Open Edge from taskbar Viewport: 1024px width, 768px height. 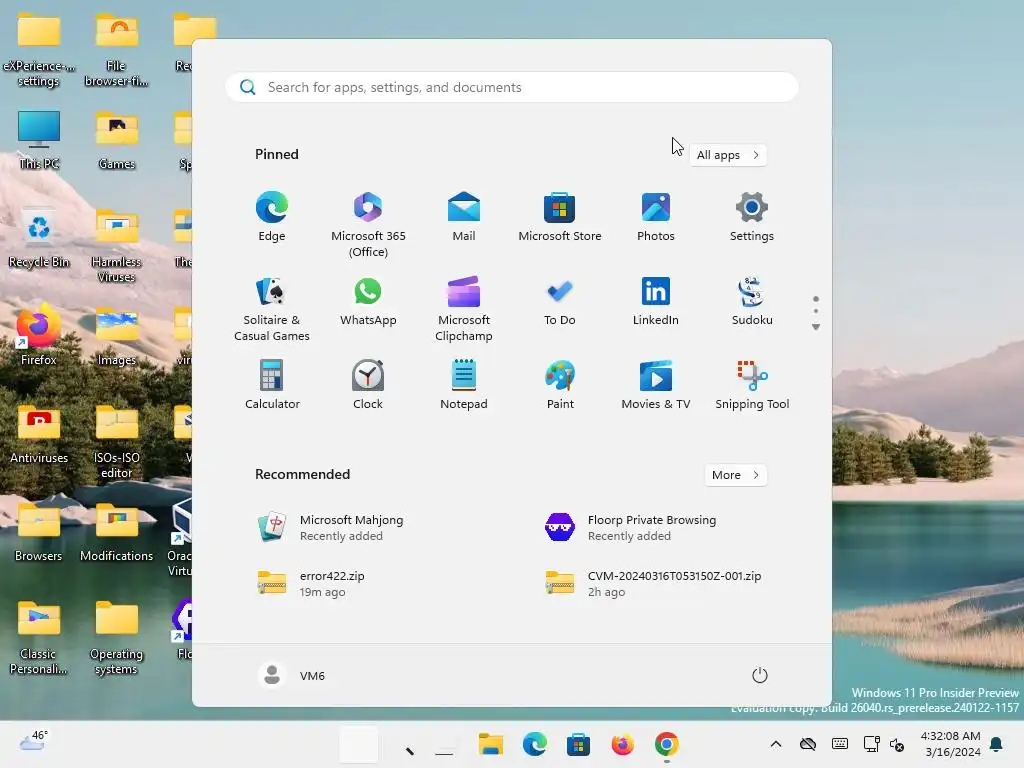[x=535, y=744]
